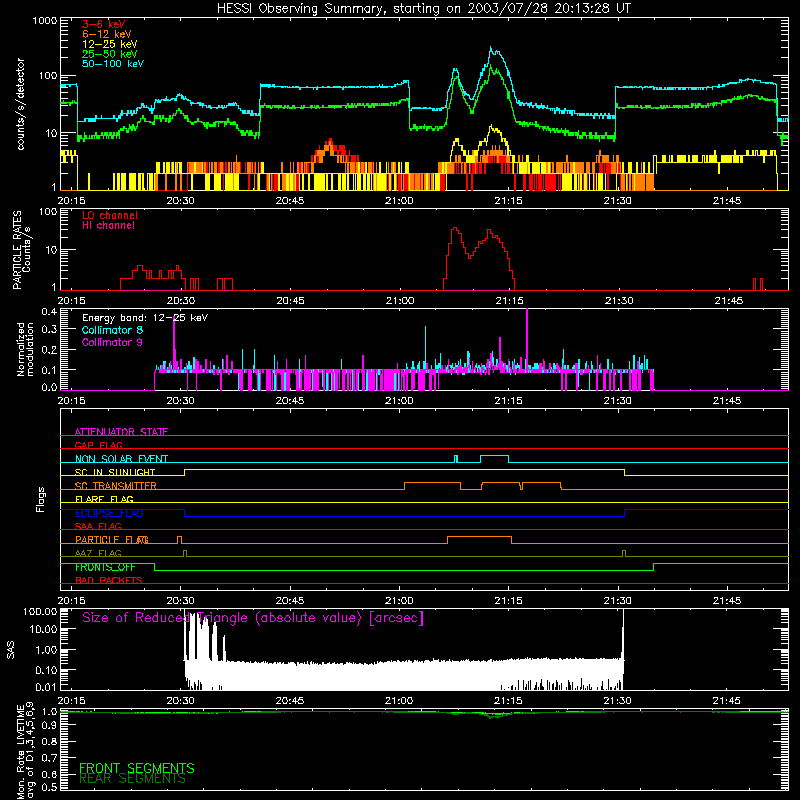Click 20:15 time label under counts panel
This screenshot has width=800, height=800.
click(72, 201)
